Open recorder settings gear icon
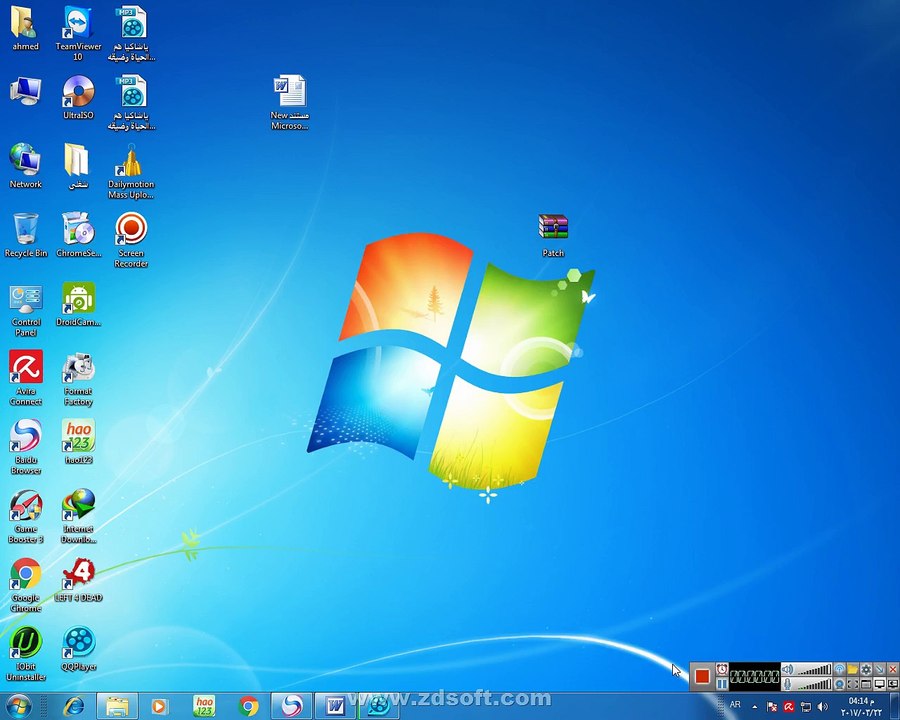 (866, 669)
